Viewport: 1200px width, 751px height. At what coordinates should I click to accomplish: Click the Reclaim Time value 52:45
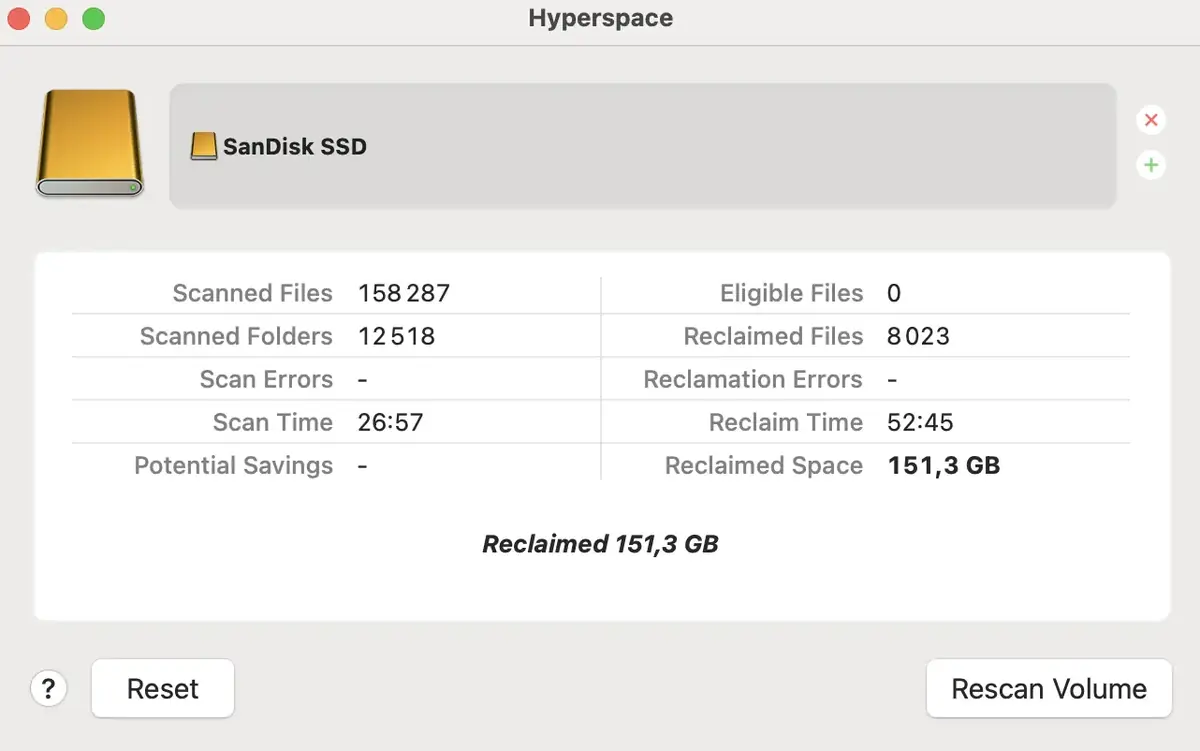click(919, 422)
